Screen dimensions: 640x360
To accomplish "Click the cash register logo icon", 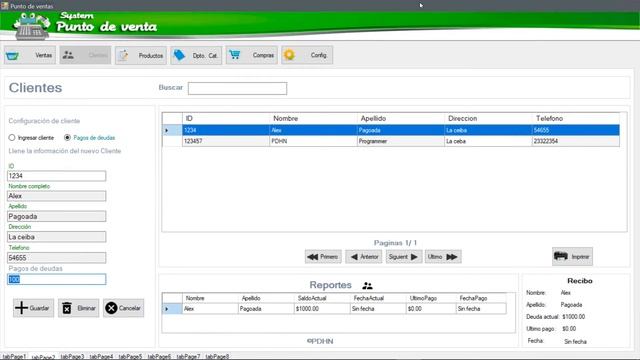I will tap(31, 26).
